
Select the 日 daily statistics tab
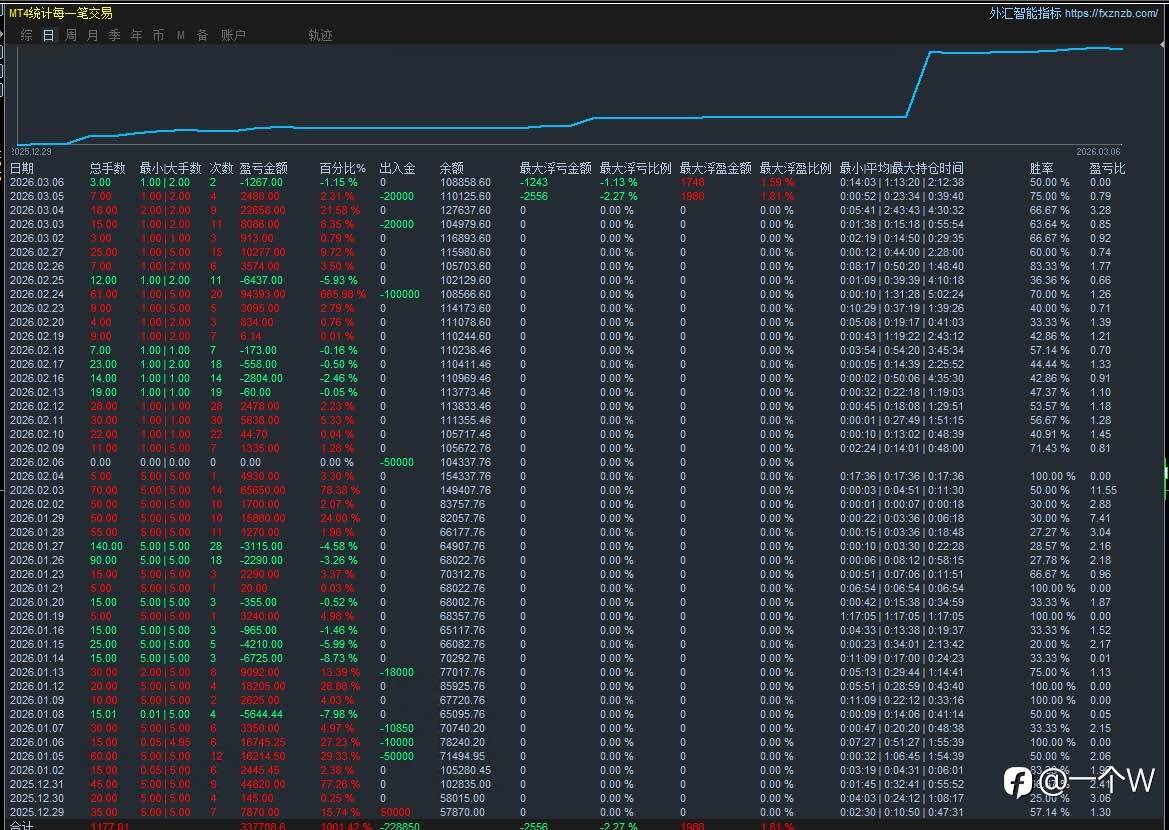click(48, 35)
